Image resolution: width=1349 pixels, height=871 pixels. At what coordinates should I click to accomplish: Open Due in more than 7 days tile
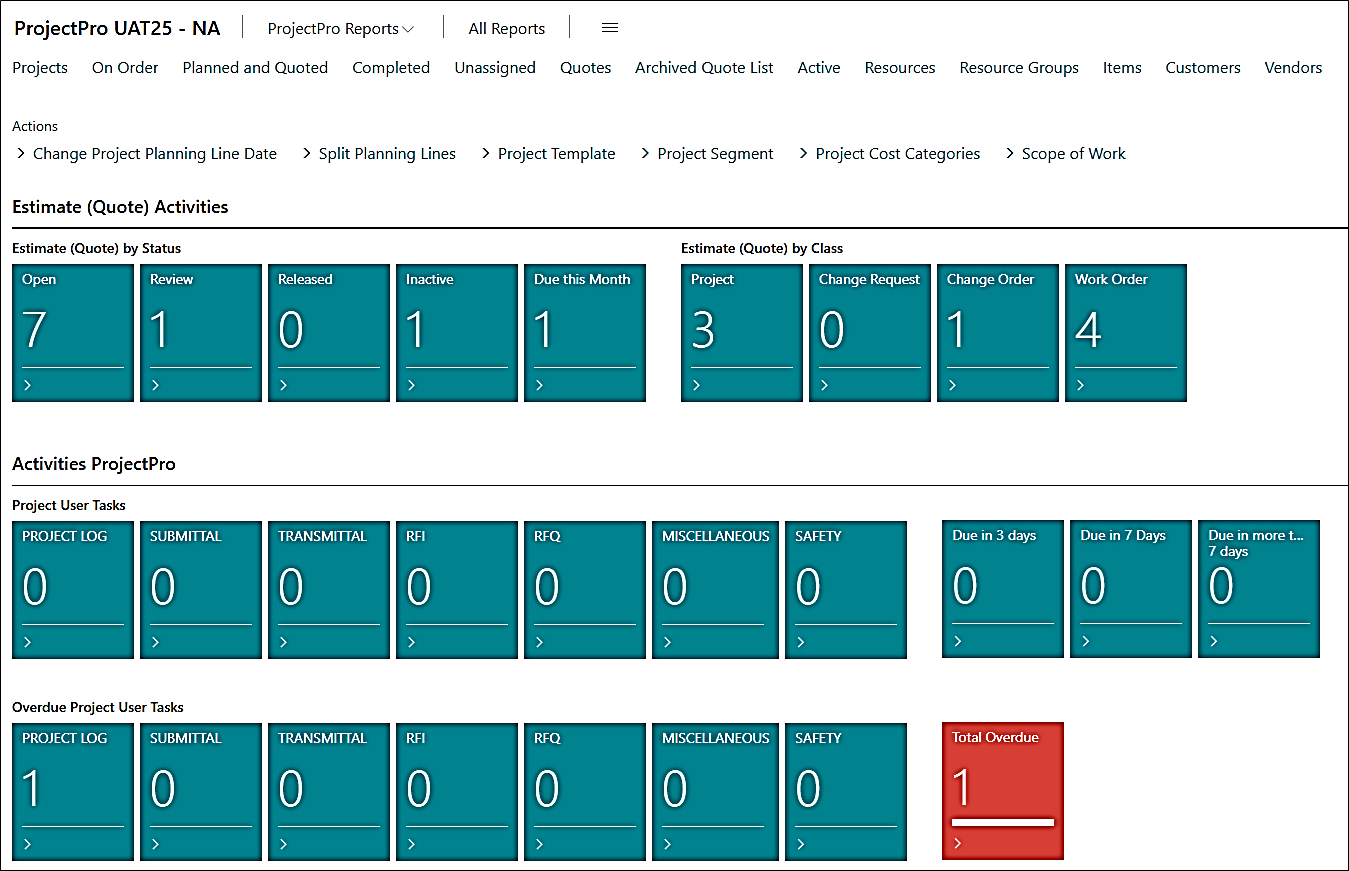(x=1259, y=589)
